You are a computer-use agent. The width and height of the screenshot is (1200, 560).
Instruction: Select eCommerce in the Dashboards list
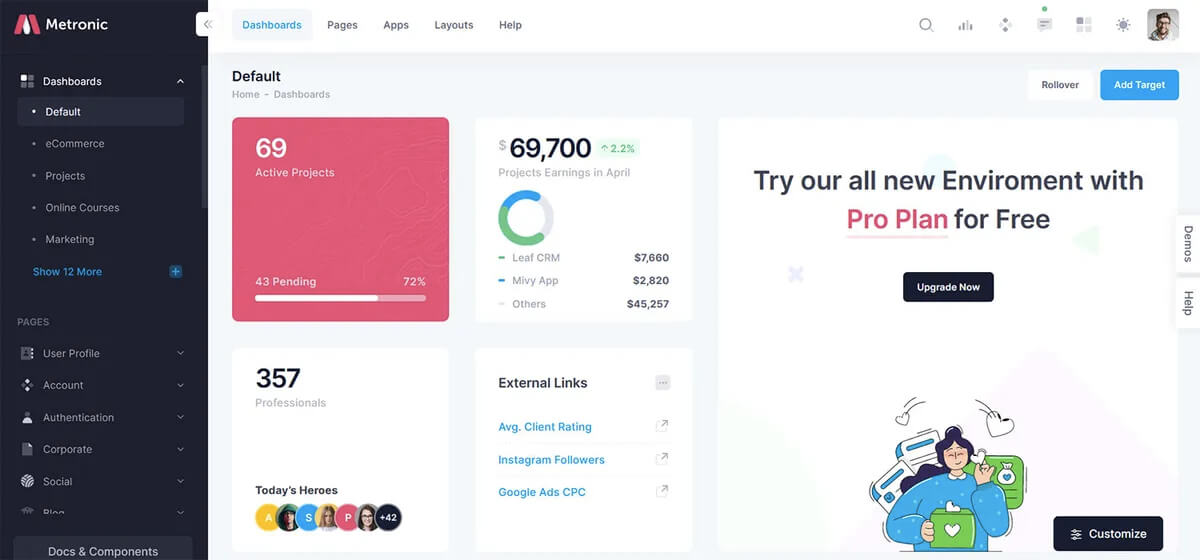pyautogui.click(x=75, y=144)
